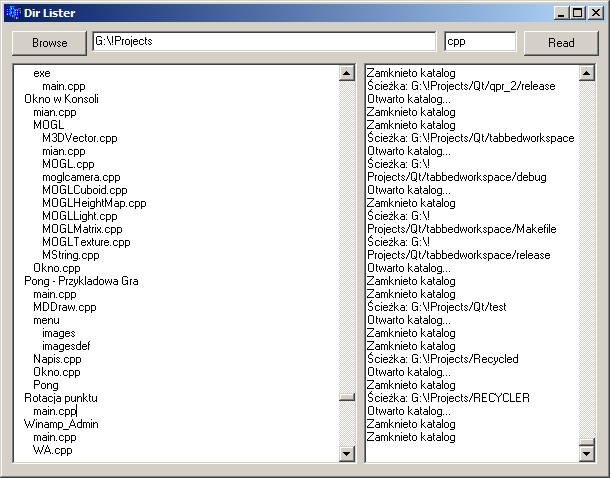
Task: Click MOGLCuboid.cpp in the file list
Action: coord(85,190)
